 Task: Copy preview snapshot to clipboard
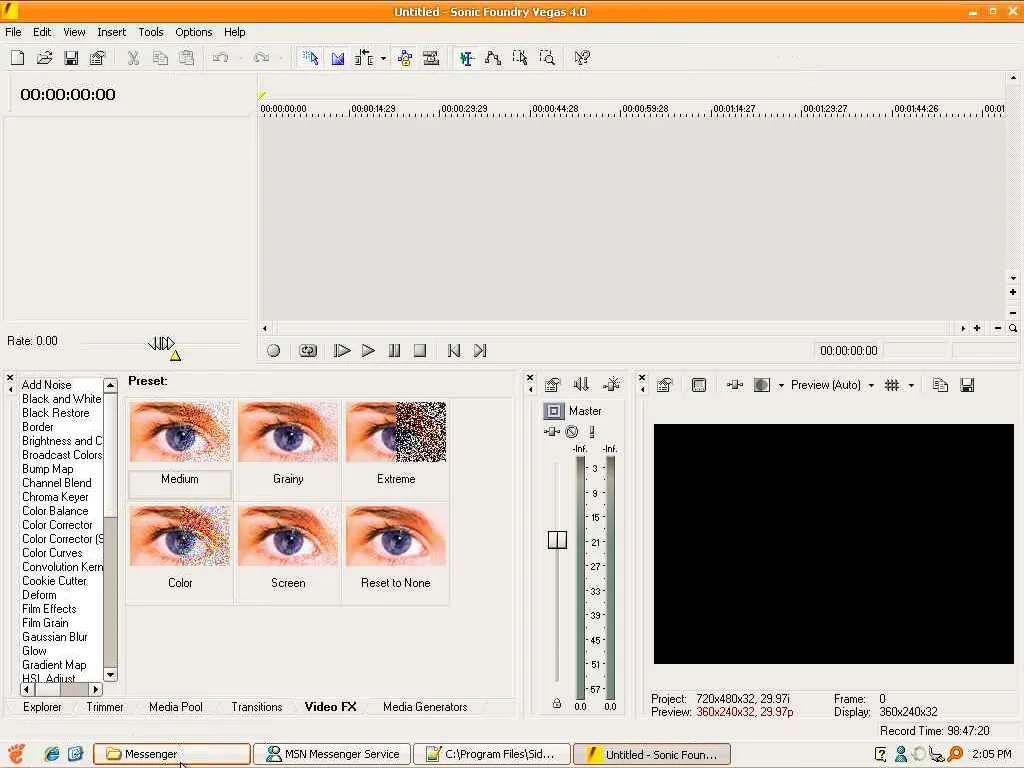pos(940,385)
